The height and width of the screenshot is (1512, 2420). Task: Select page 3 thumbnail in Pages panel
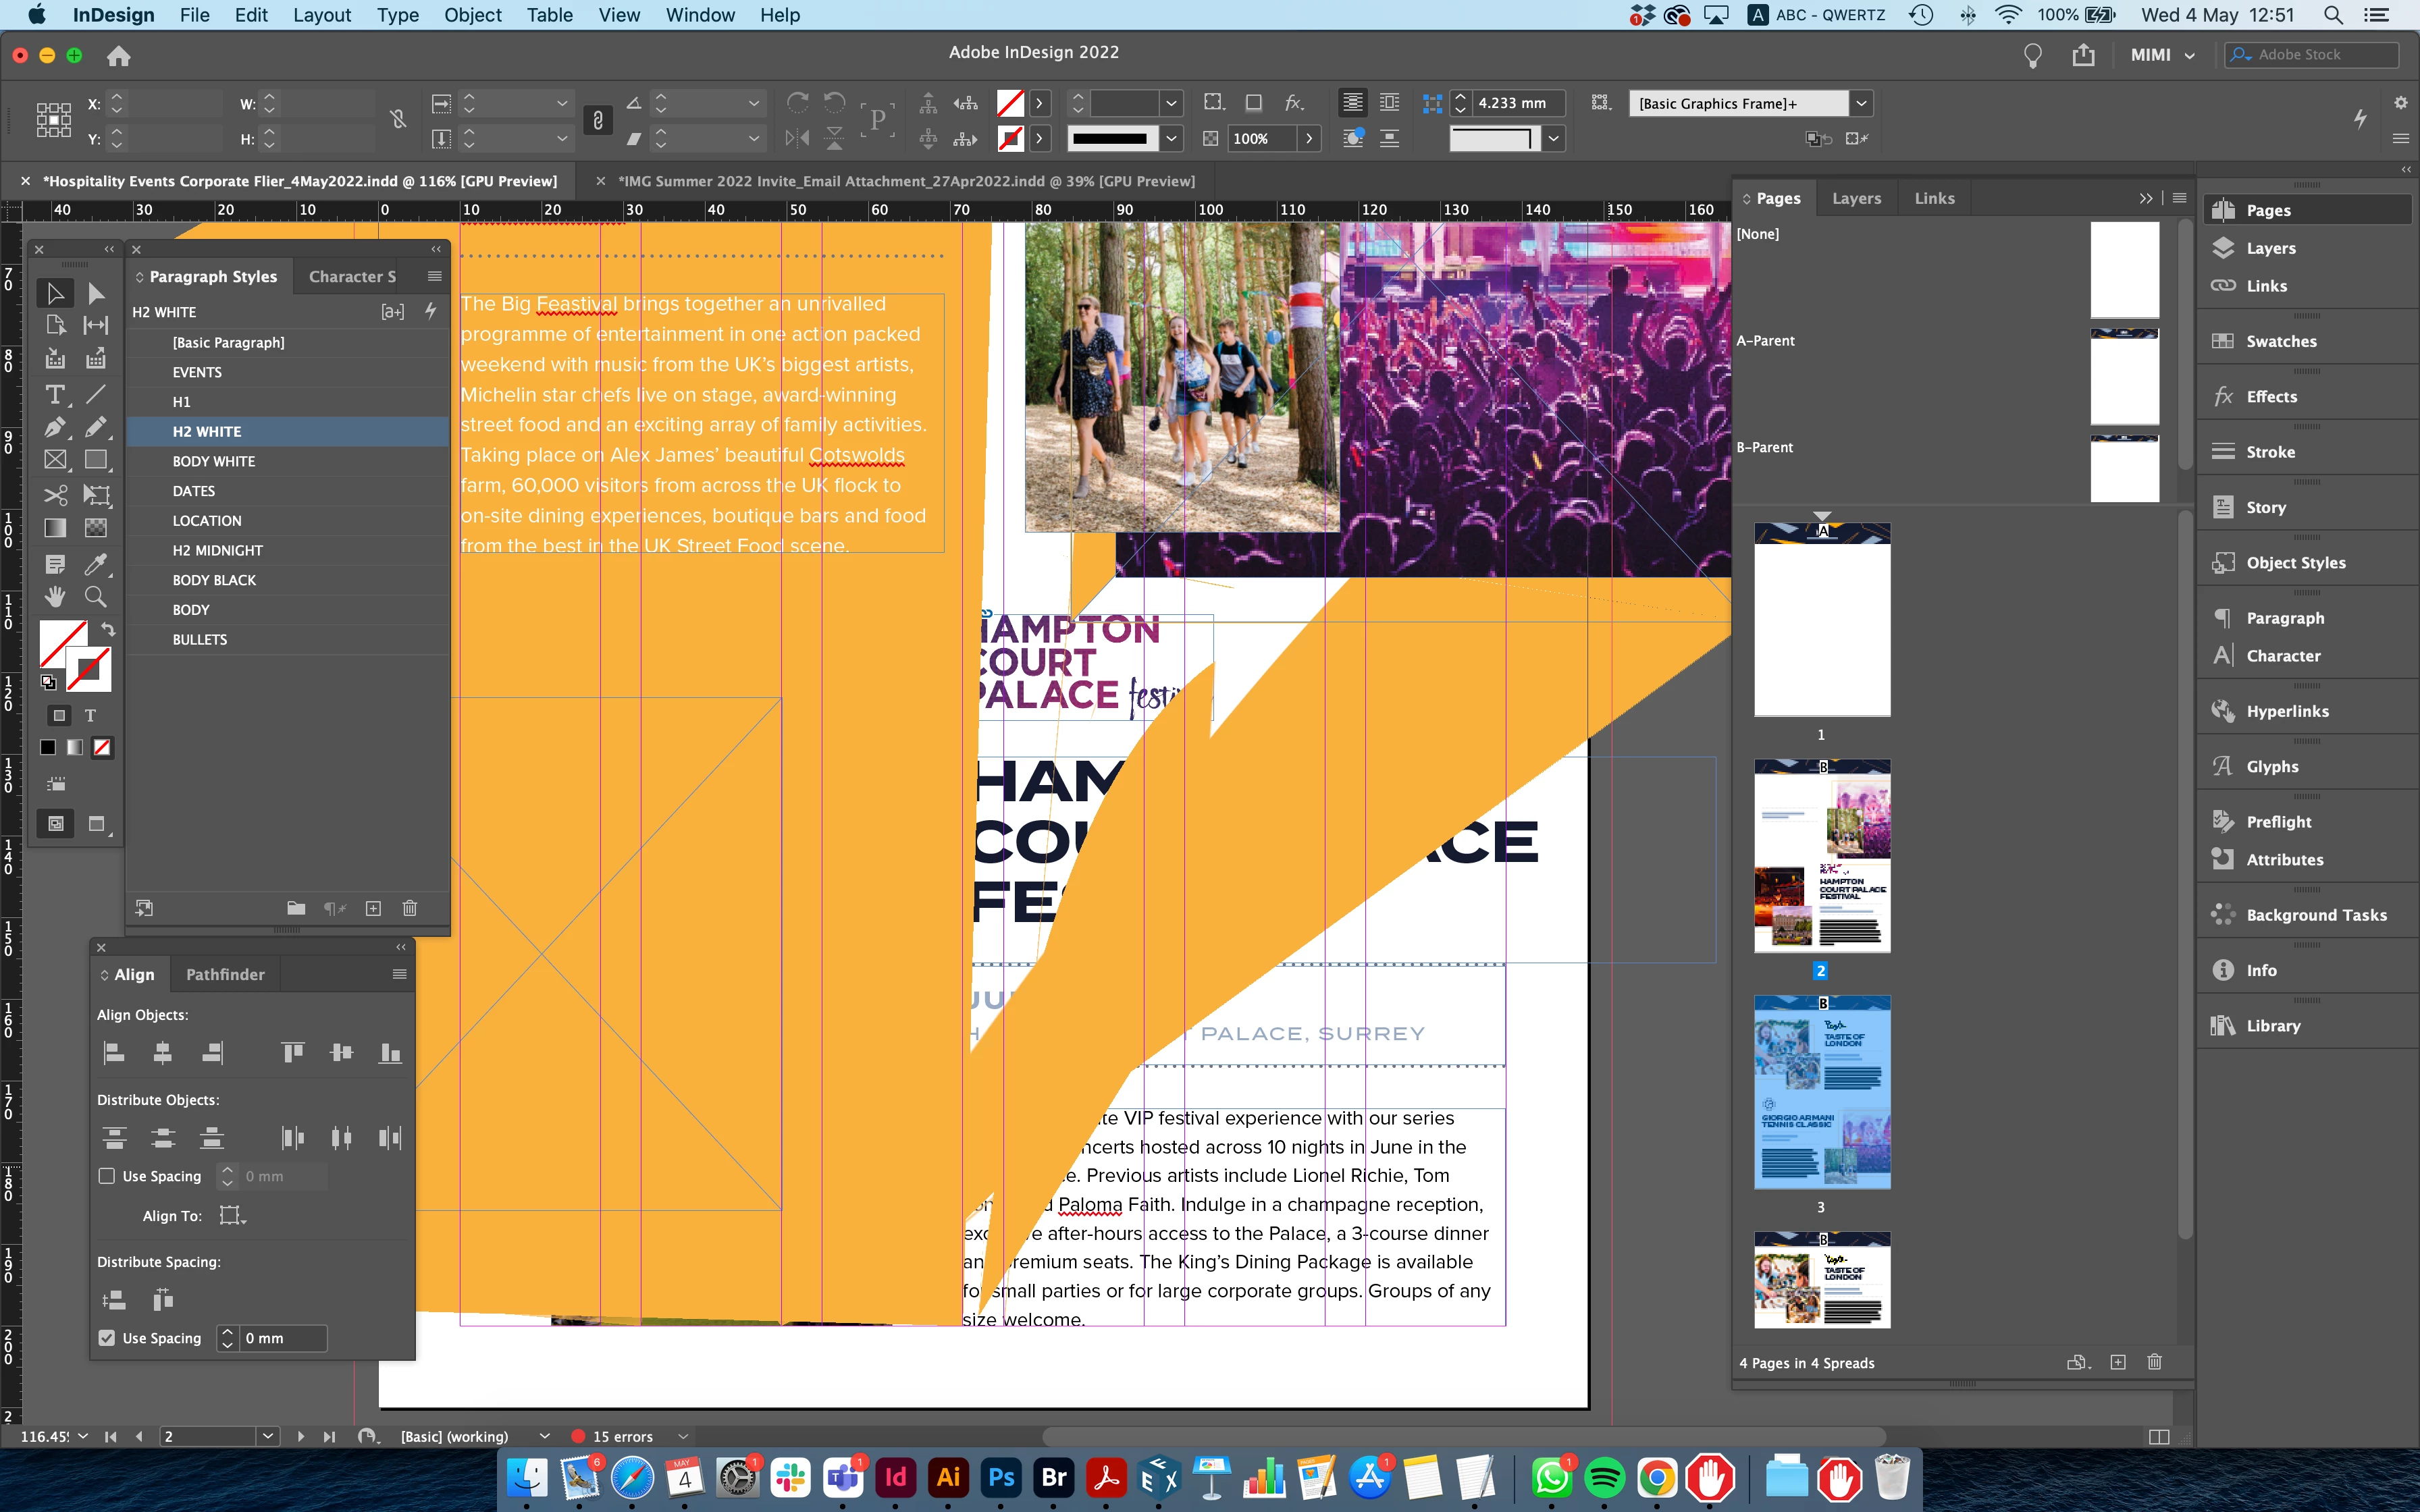(1822, 1091)
